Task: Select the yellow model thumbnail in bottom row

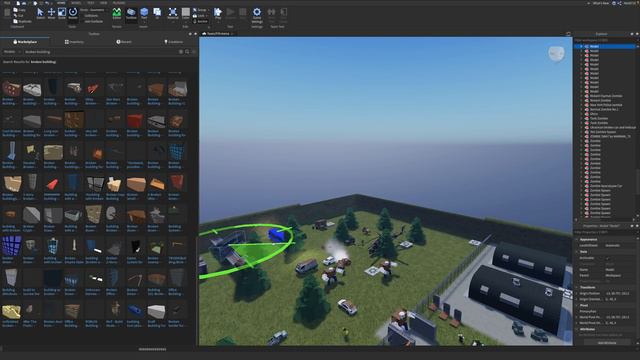Action: (x=11, y=312)
